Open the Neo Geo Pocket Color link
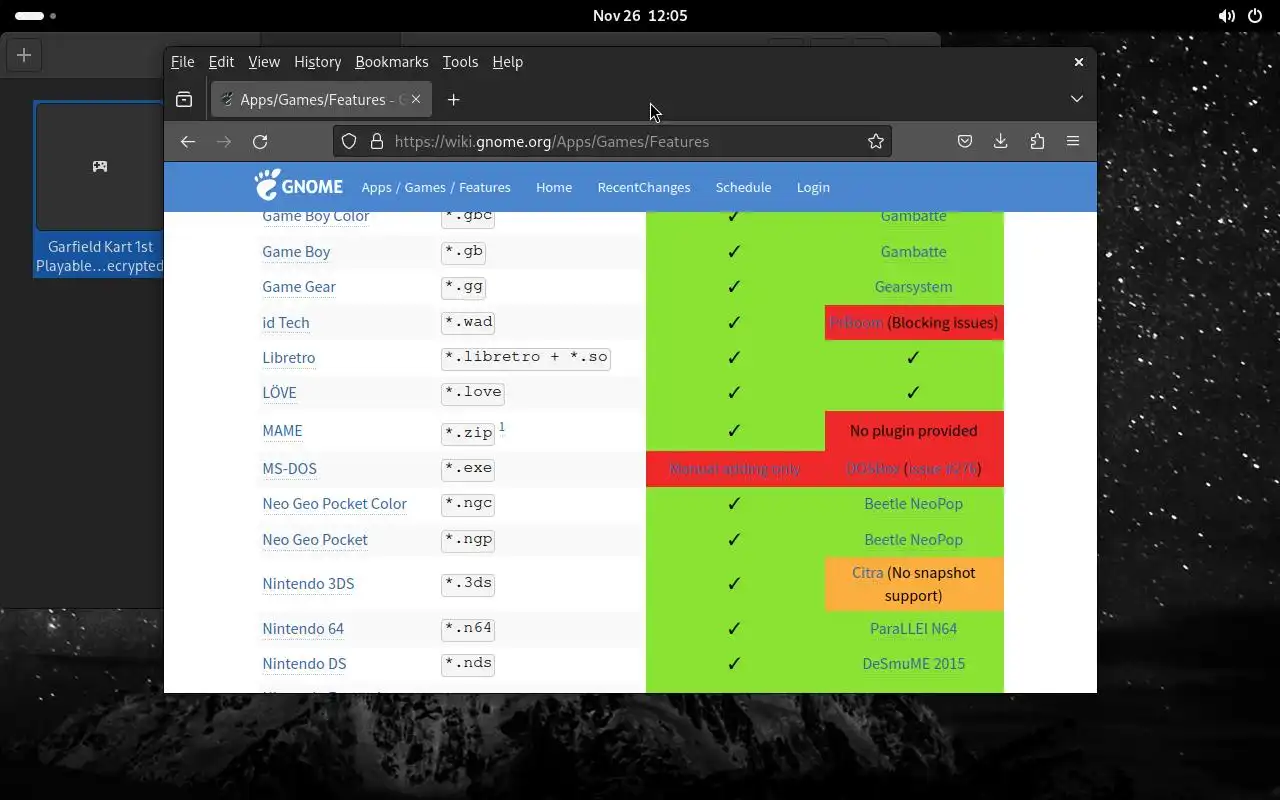 [335, 504]
